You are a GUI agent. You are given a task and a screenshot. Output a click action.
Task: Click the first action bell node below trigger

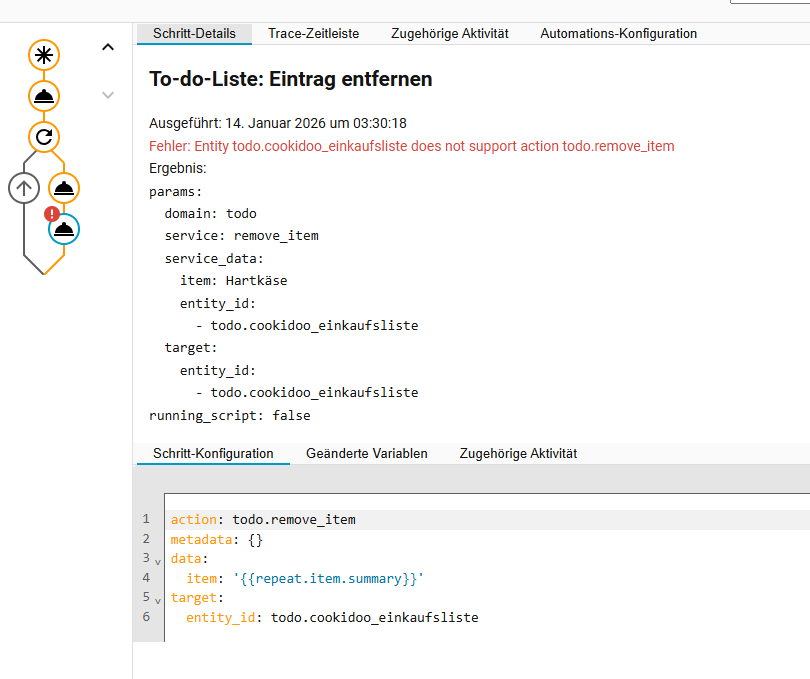pos(43,96)
